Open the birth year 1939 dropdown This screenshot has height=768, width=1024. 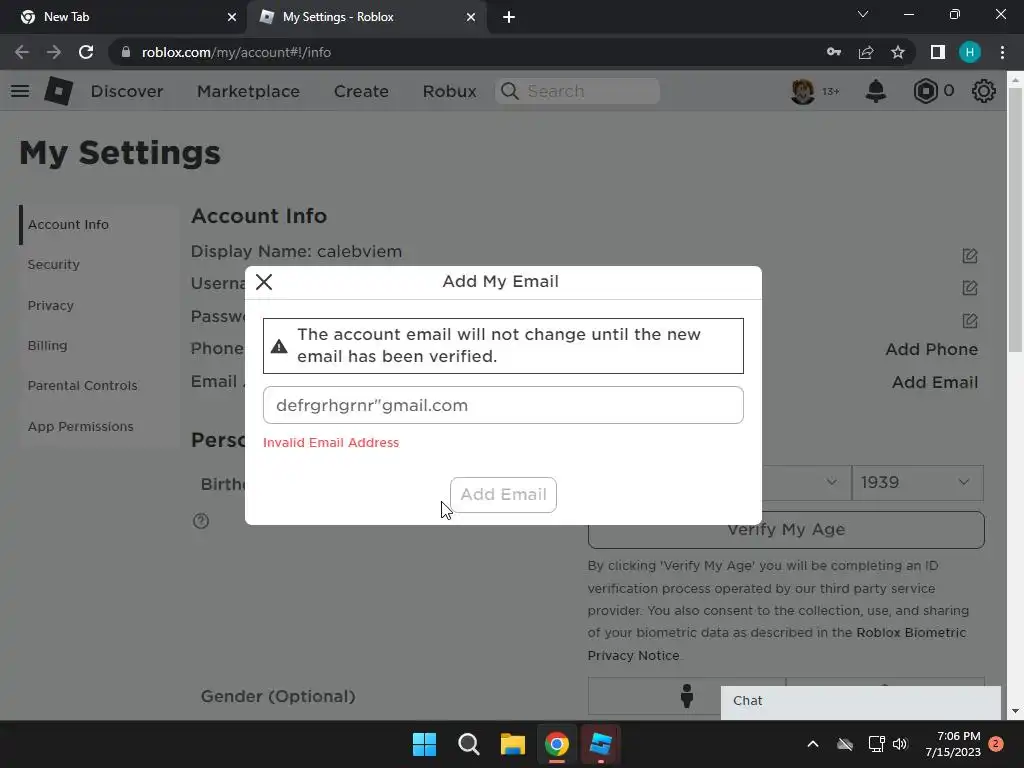pyautogui.click(x=918, y=483)
